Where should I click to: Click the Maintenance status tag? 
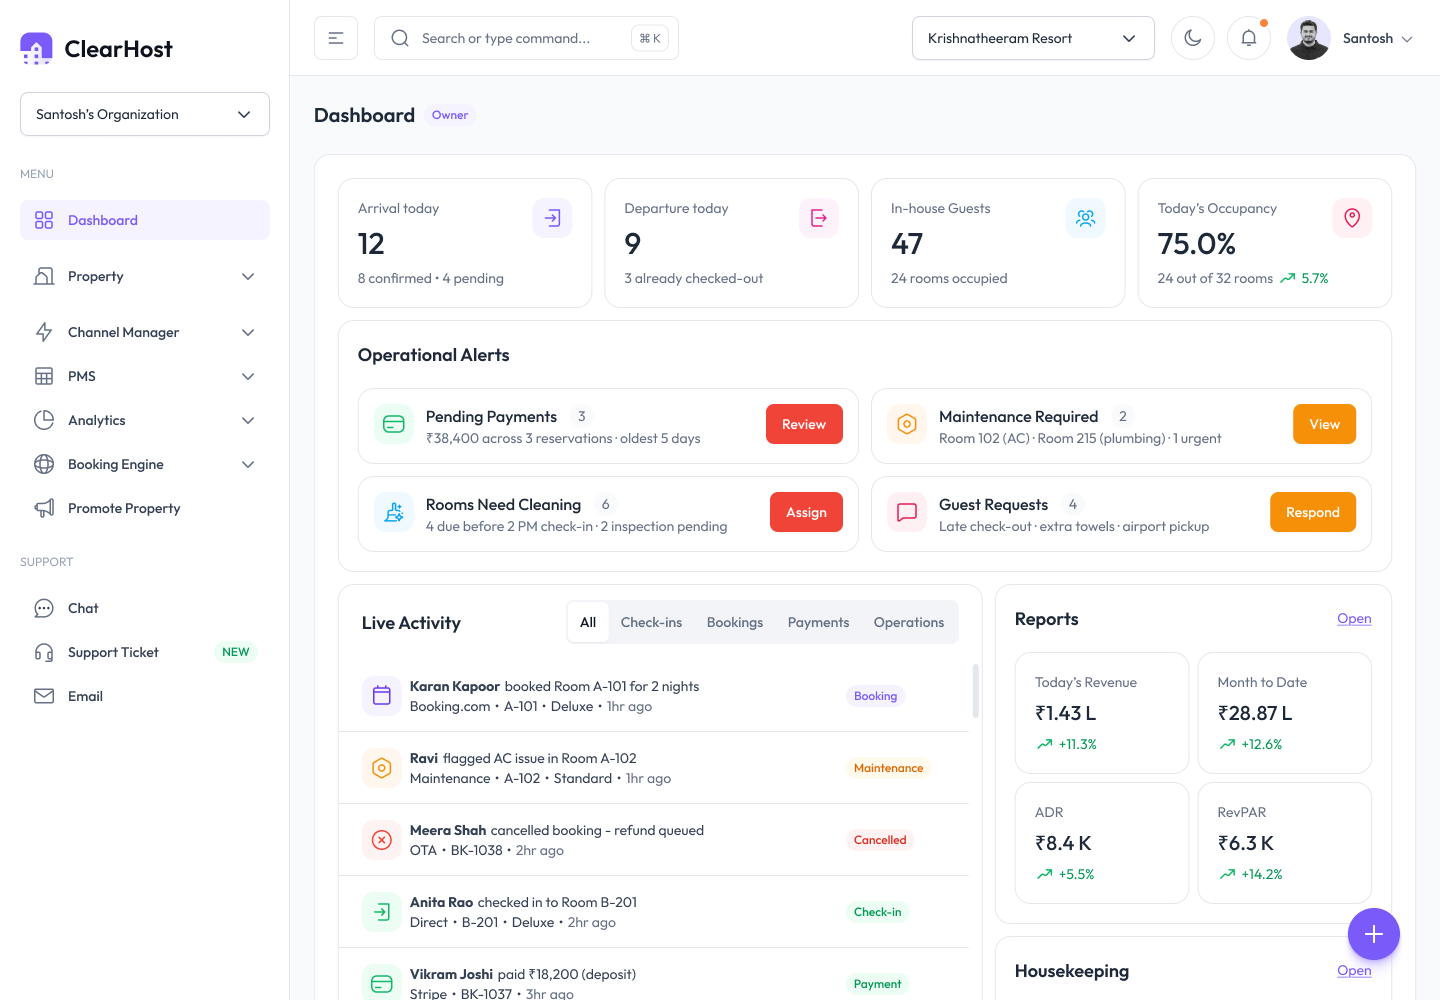[888, 768]
